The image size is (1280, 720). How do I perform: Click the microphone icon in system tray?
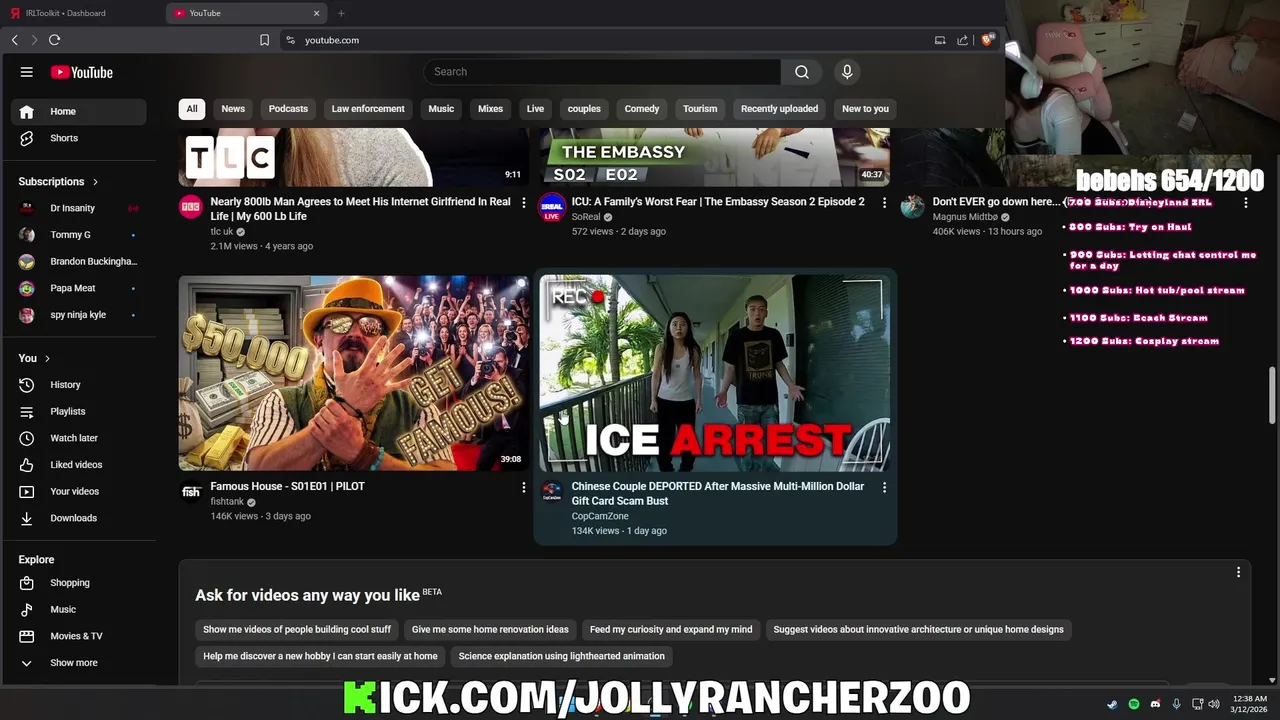coord(1177,704)
